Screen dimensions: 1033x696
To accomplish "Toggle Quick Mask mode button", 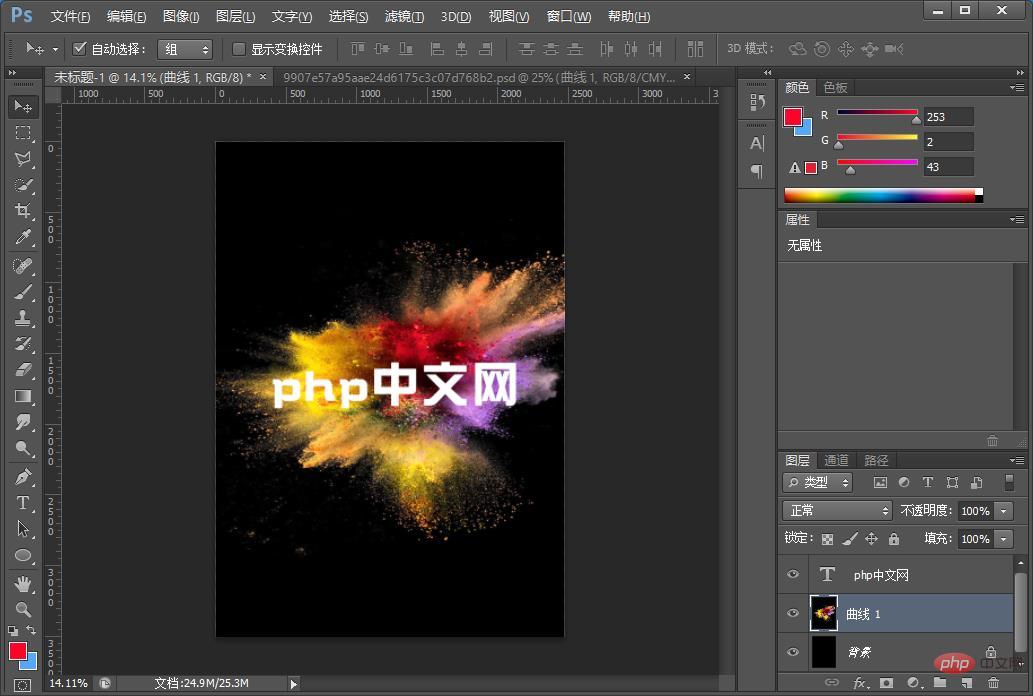I will (x=22, y=685).
